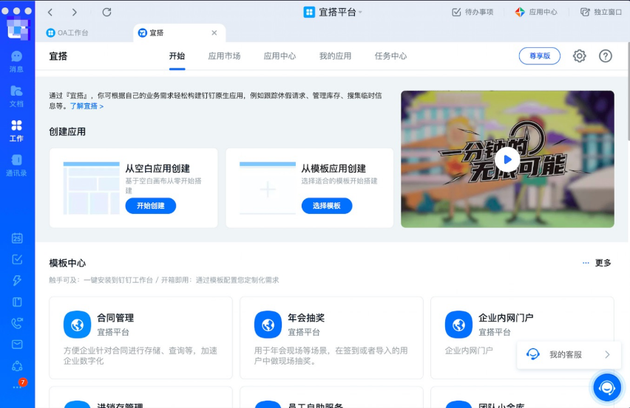The image size is (630, 408).
Task: Click the 宜搭 page title text
Action: [x=58, y=56]
